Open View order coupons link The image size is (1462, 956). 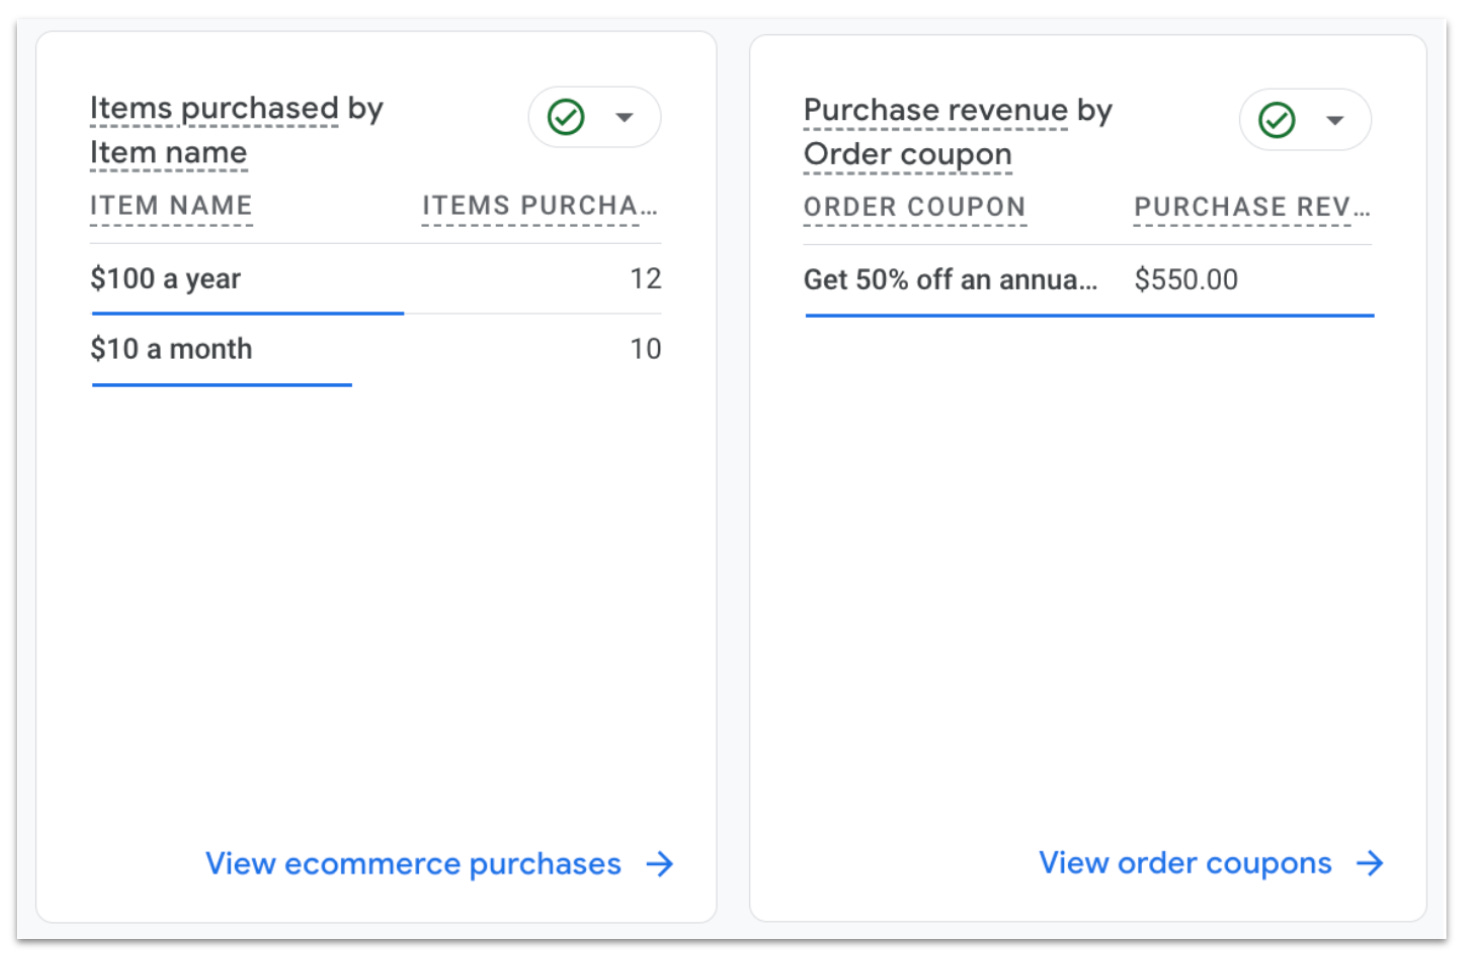point(1185,863)
